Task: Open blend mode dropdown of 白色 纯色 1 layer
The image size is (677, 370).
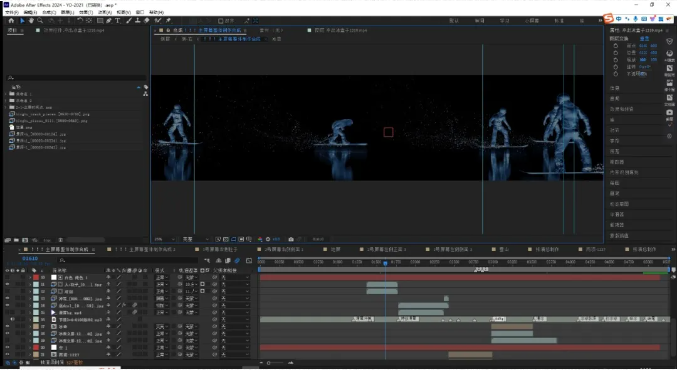Action: (x=161, y=278)
